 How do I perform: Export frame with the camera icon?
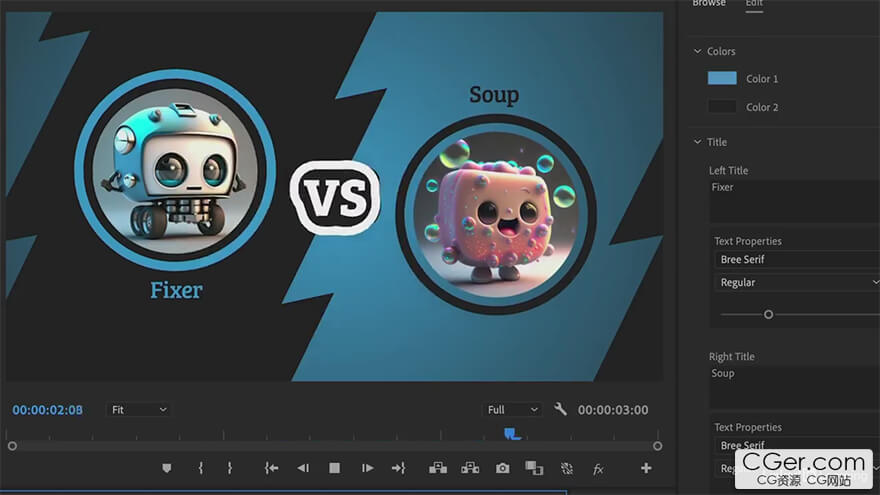click(x=502, y=468)
